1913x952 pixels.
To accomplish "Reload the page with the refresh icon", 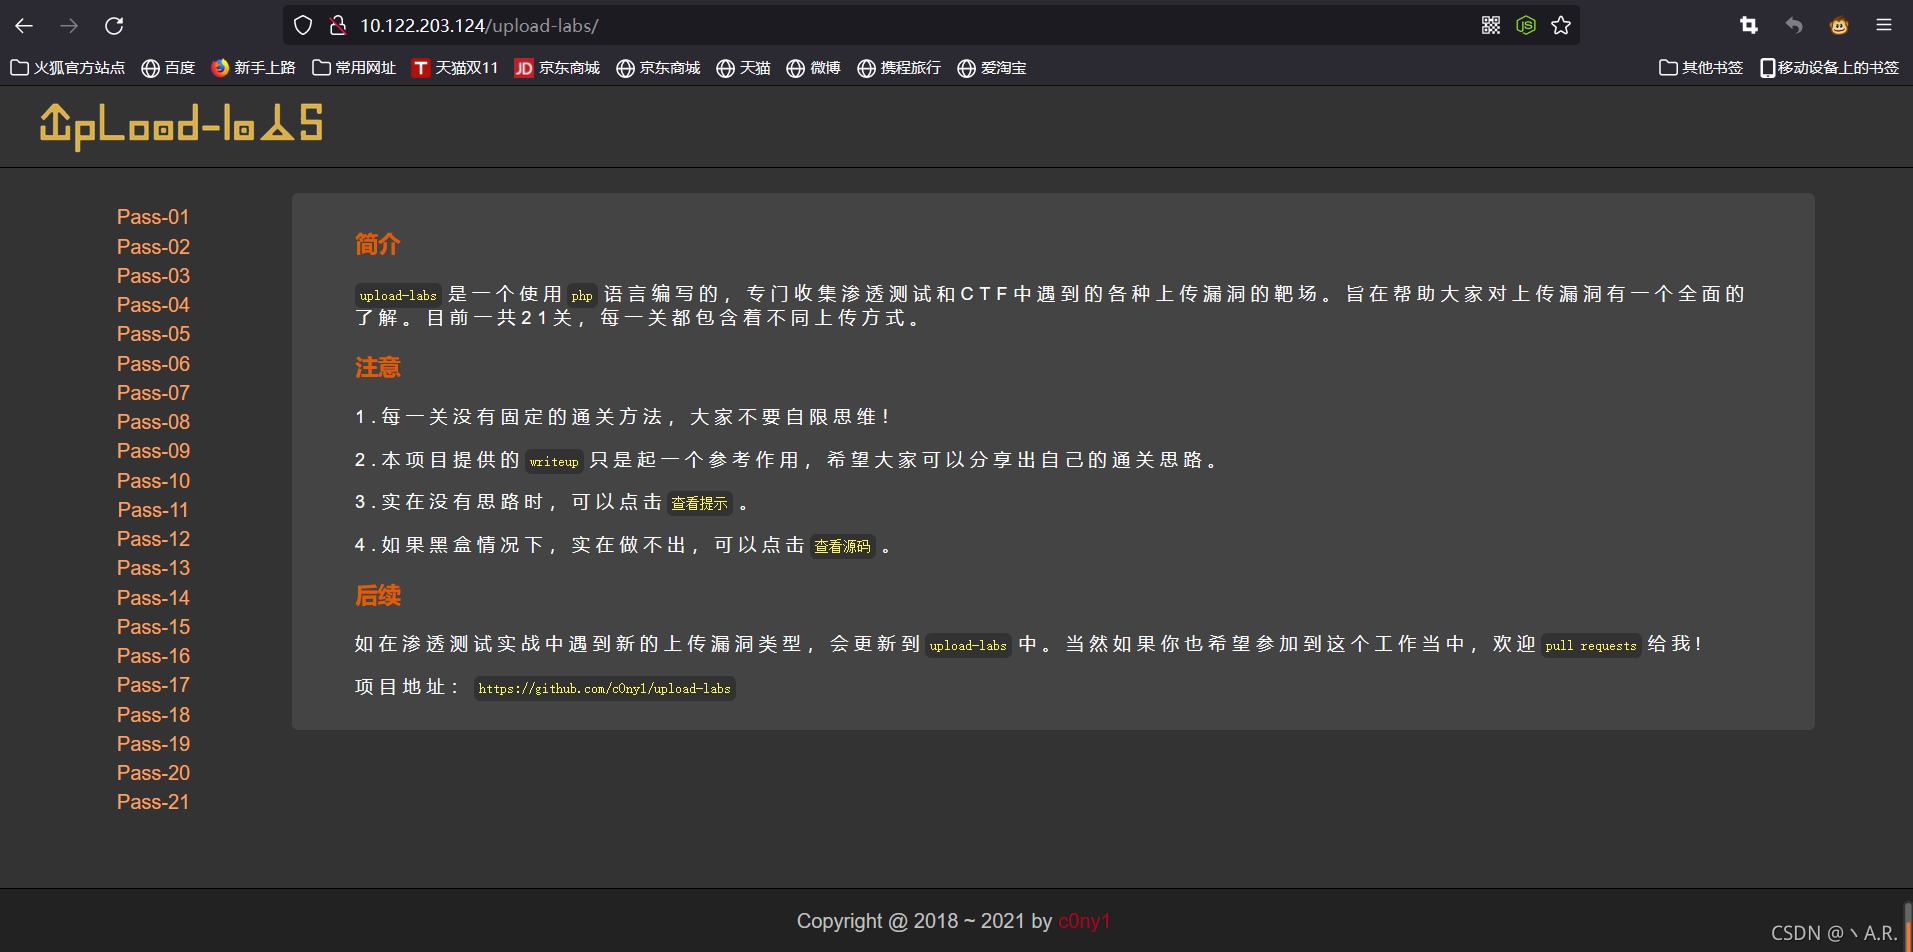I will point(114,26).
